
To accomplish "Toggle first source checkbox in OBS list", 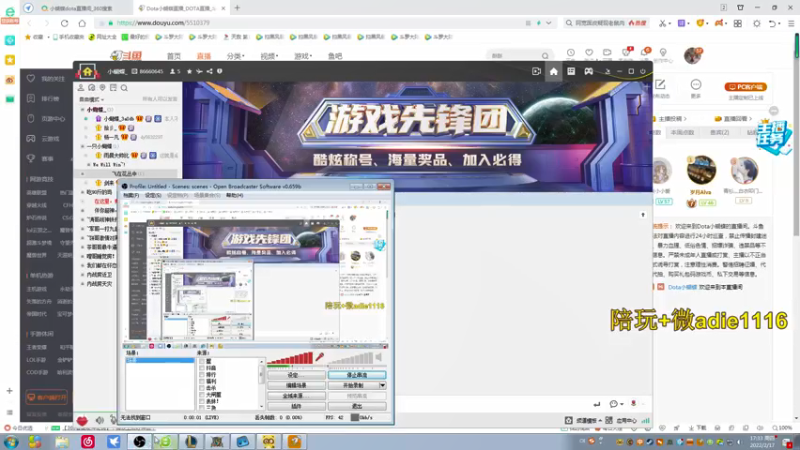I will coord(202,361).
